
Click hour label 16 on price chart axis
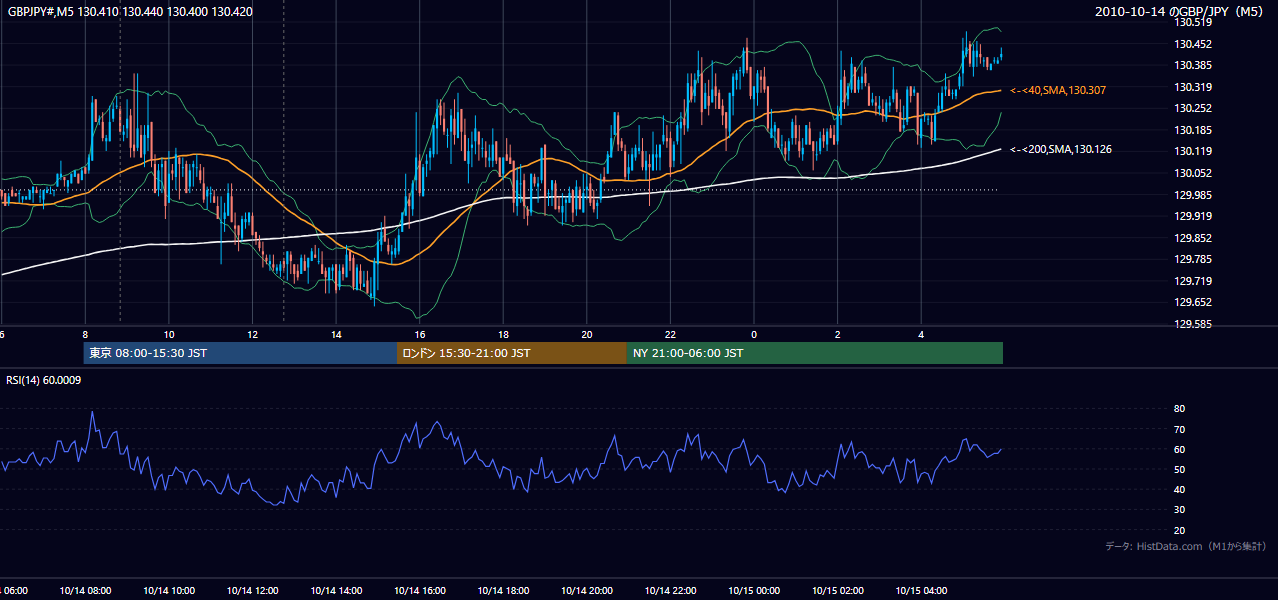coord(420,334)
